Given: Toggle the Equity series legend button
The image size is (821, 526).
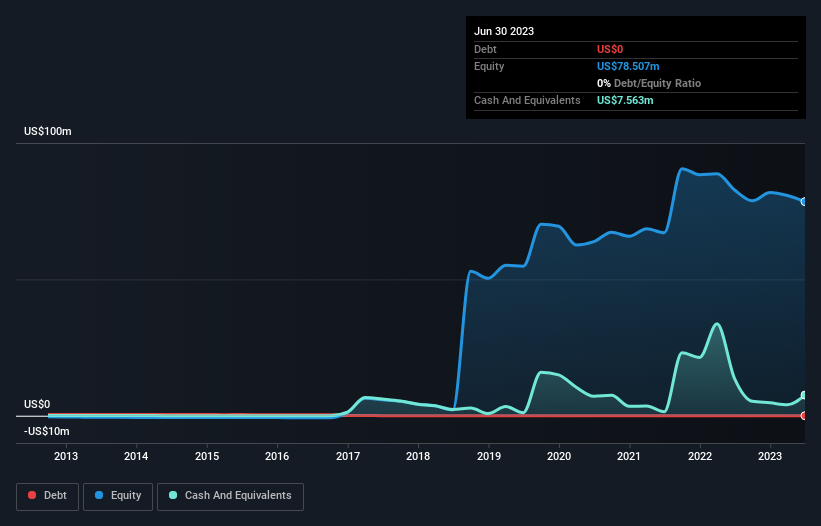Looking at the screenshot, I should point(118,496).
